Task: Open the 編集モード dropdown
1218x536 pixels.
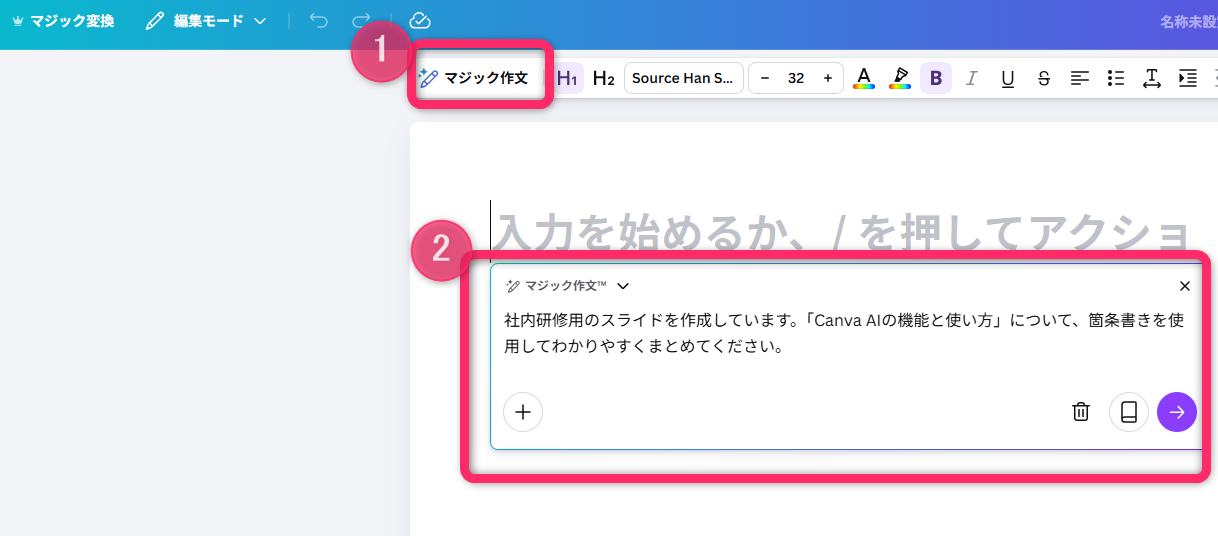Action: [206, 21]
